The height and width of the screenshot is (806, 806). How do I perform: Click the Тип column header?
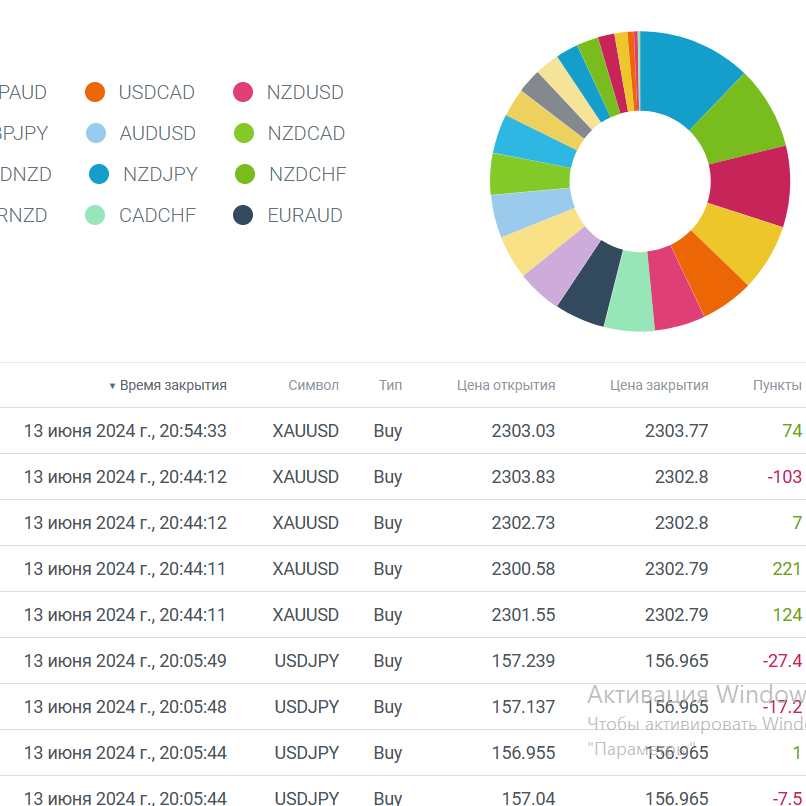click(x=390, y=385)
